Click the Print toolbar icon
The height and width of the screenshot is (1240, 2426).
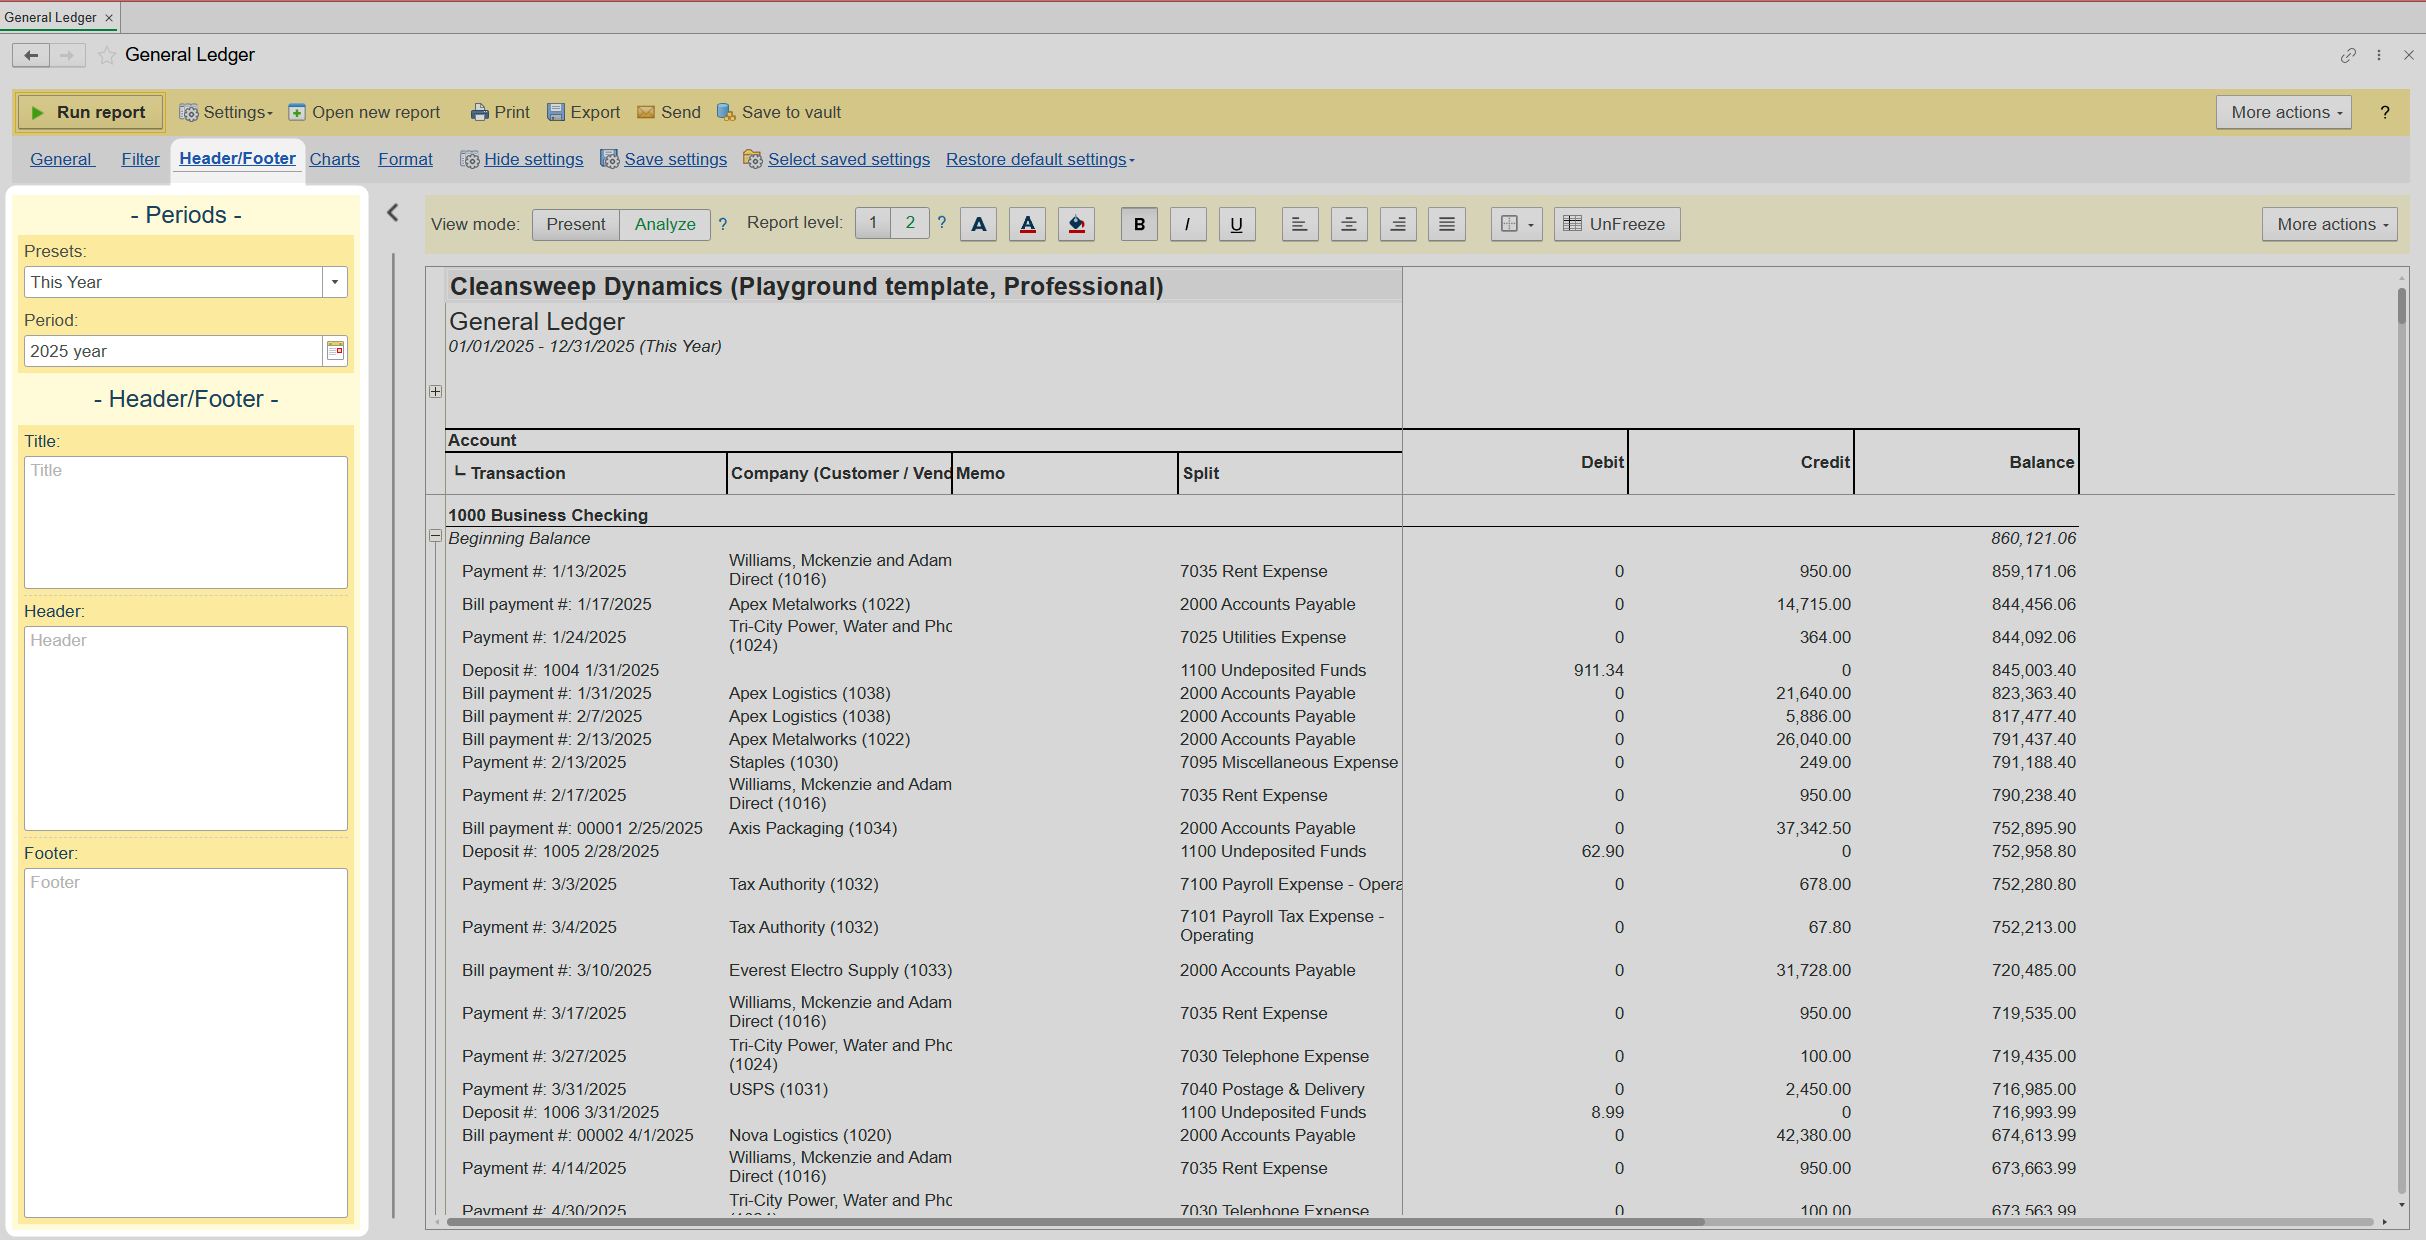481,112
